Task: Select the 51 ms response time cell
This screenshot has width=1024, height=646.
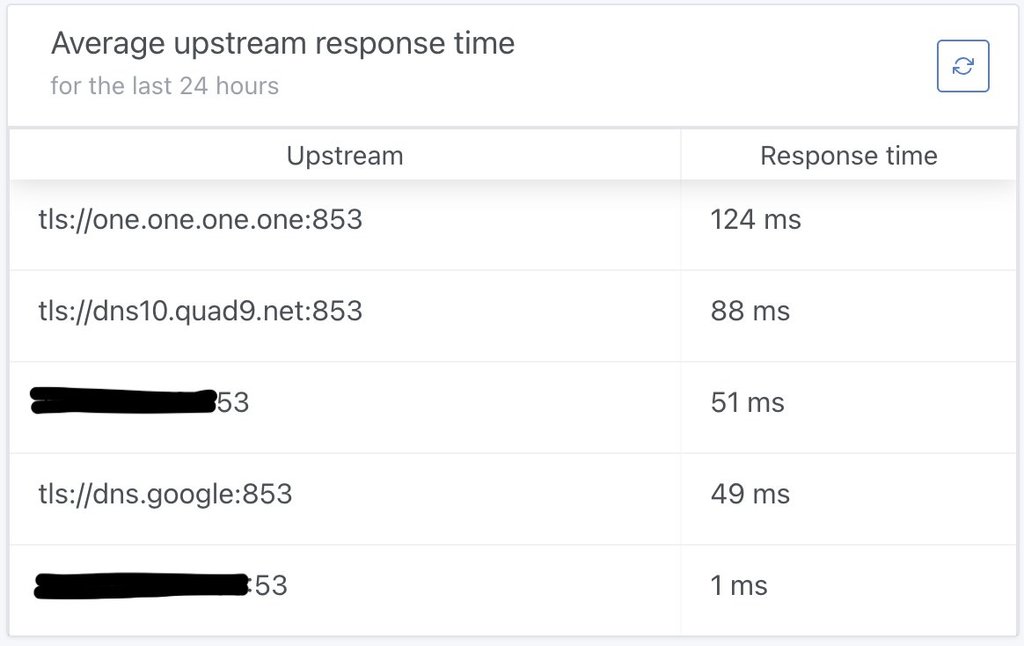Action: [x=748, y=402]
